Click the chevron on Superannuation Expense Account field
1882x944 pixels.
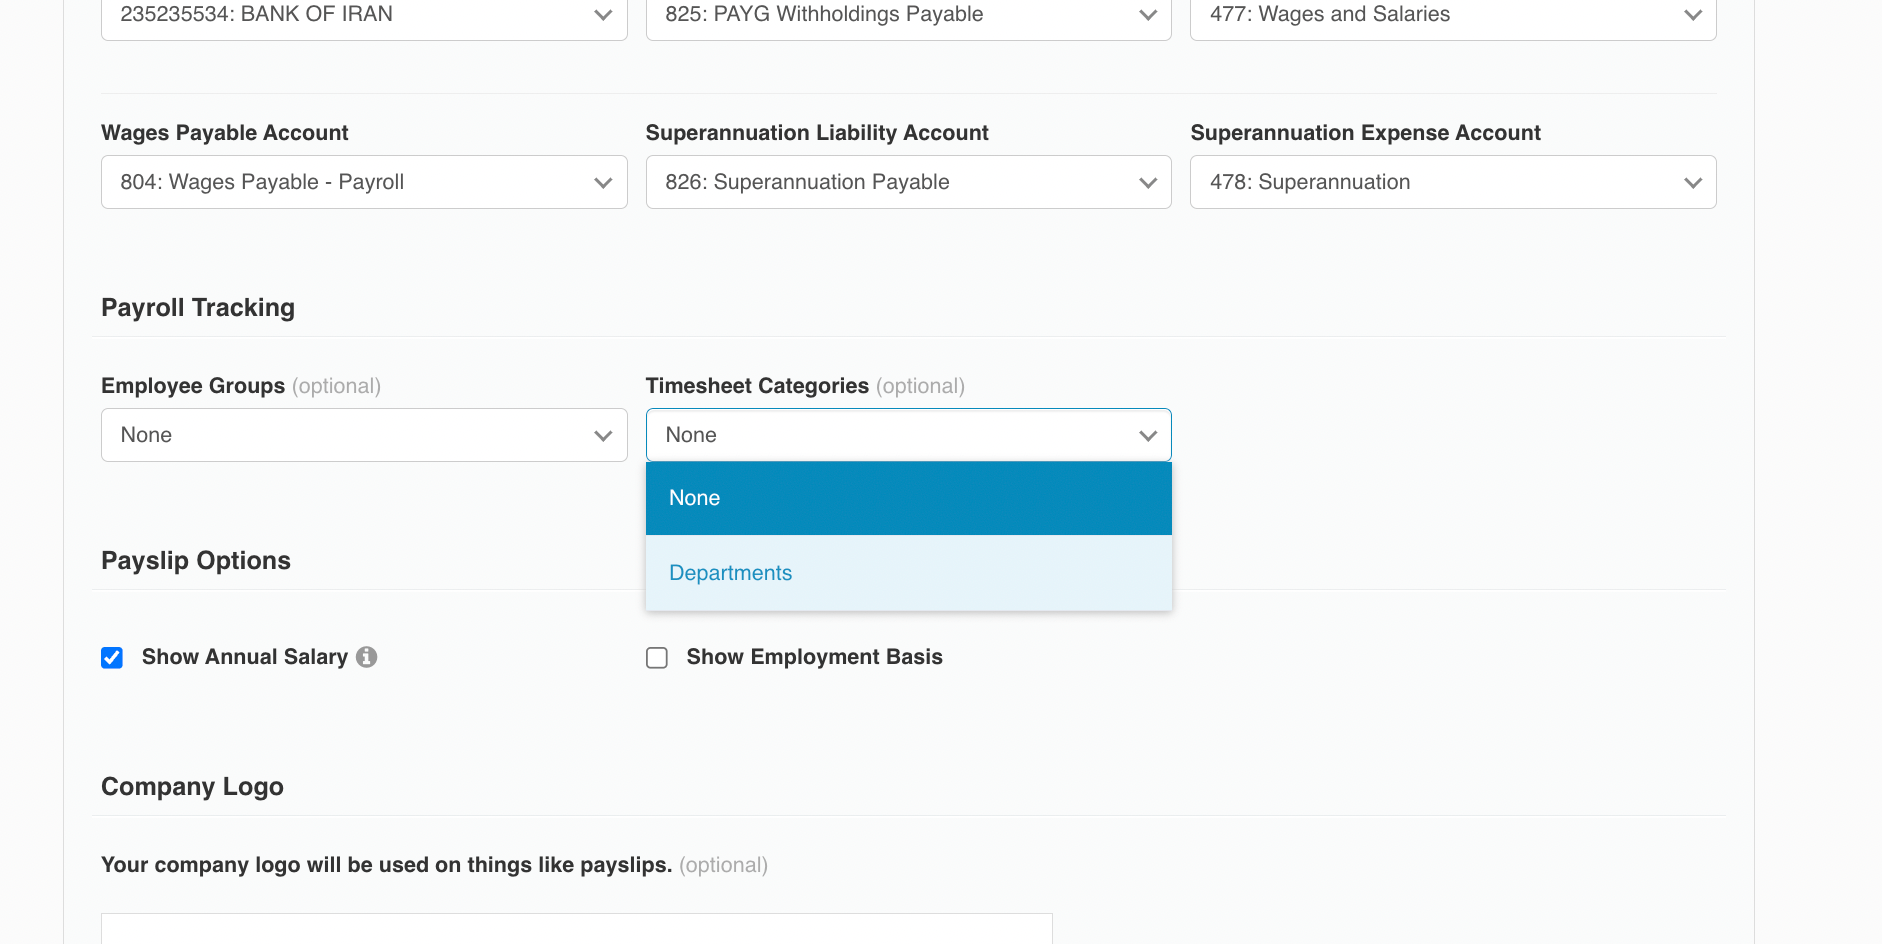point(1692,182)
